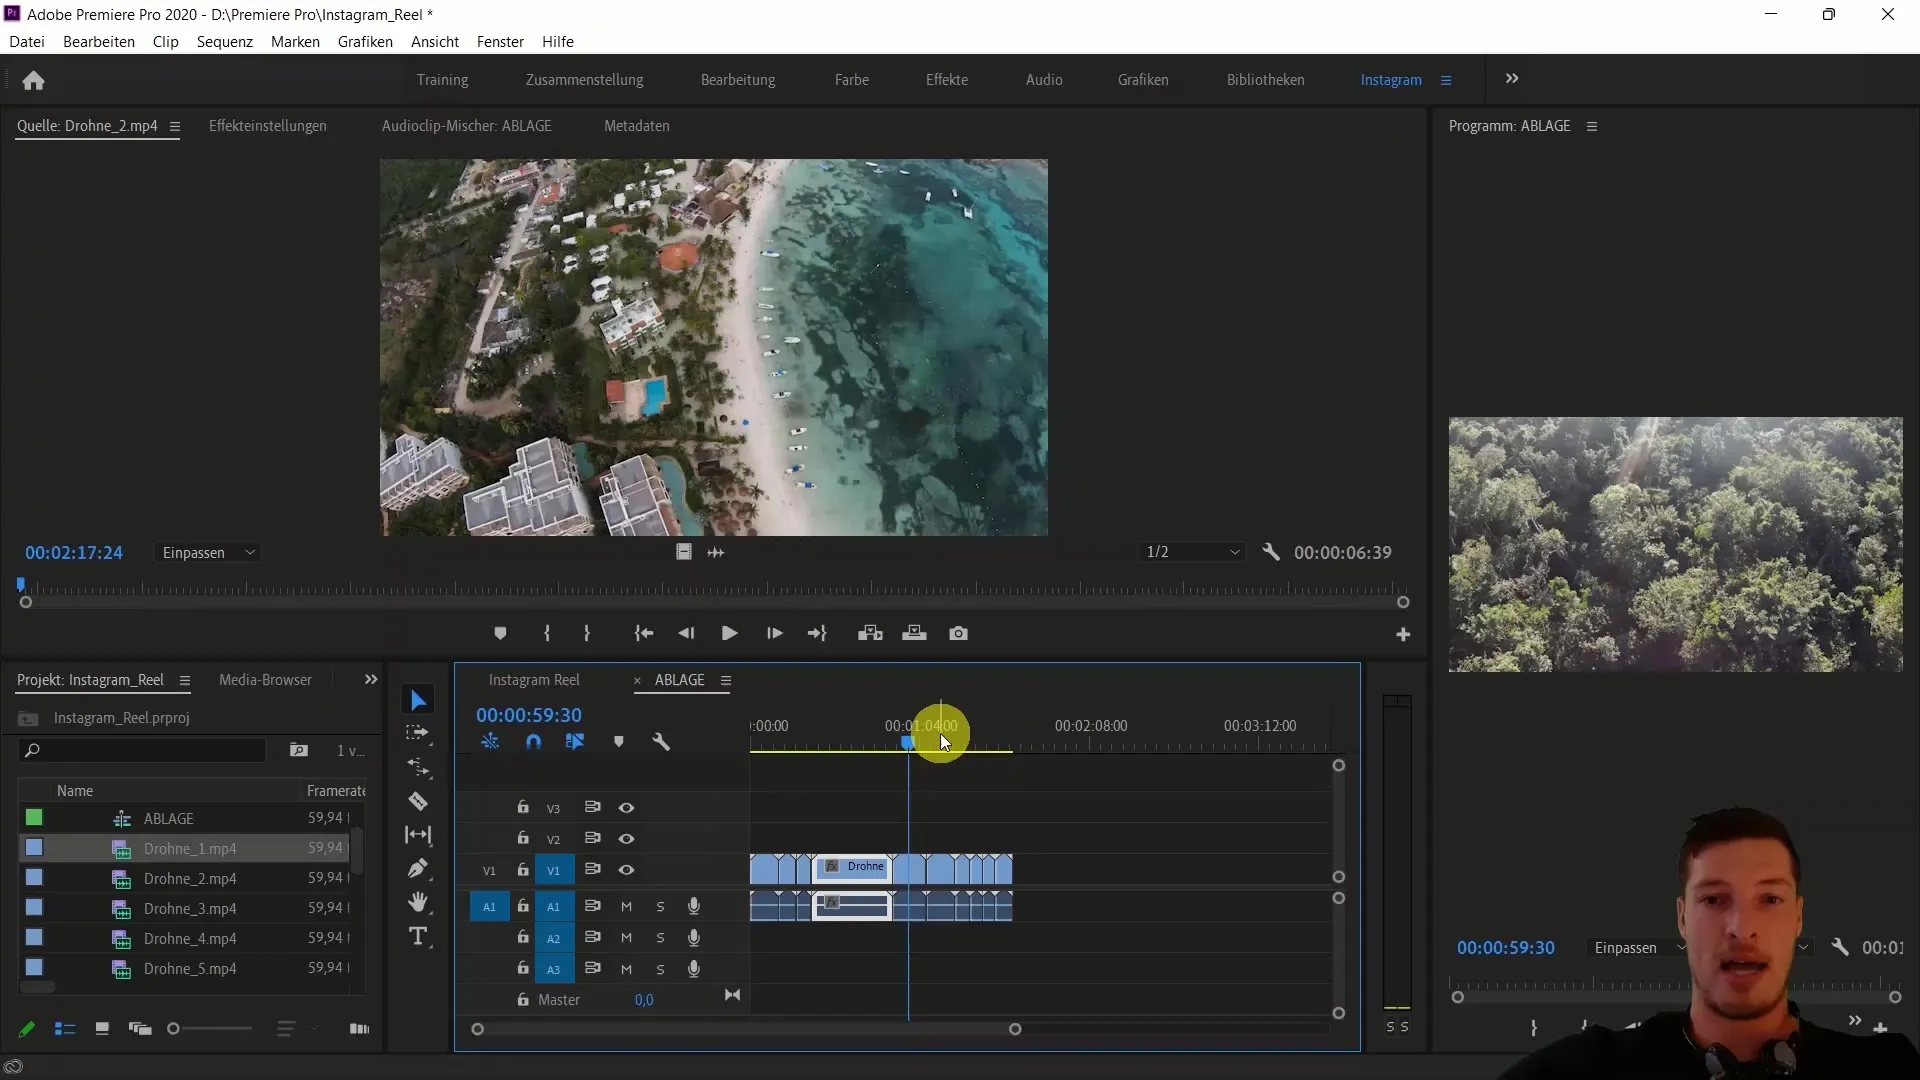Toggle Linked Selection in timeline
The image size is (1920, 1080).
coord(575,742)
